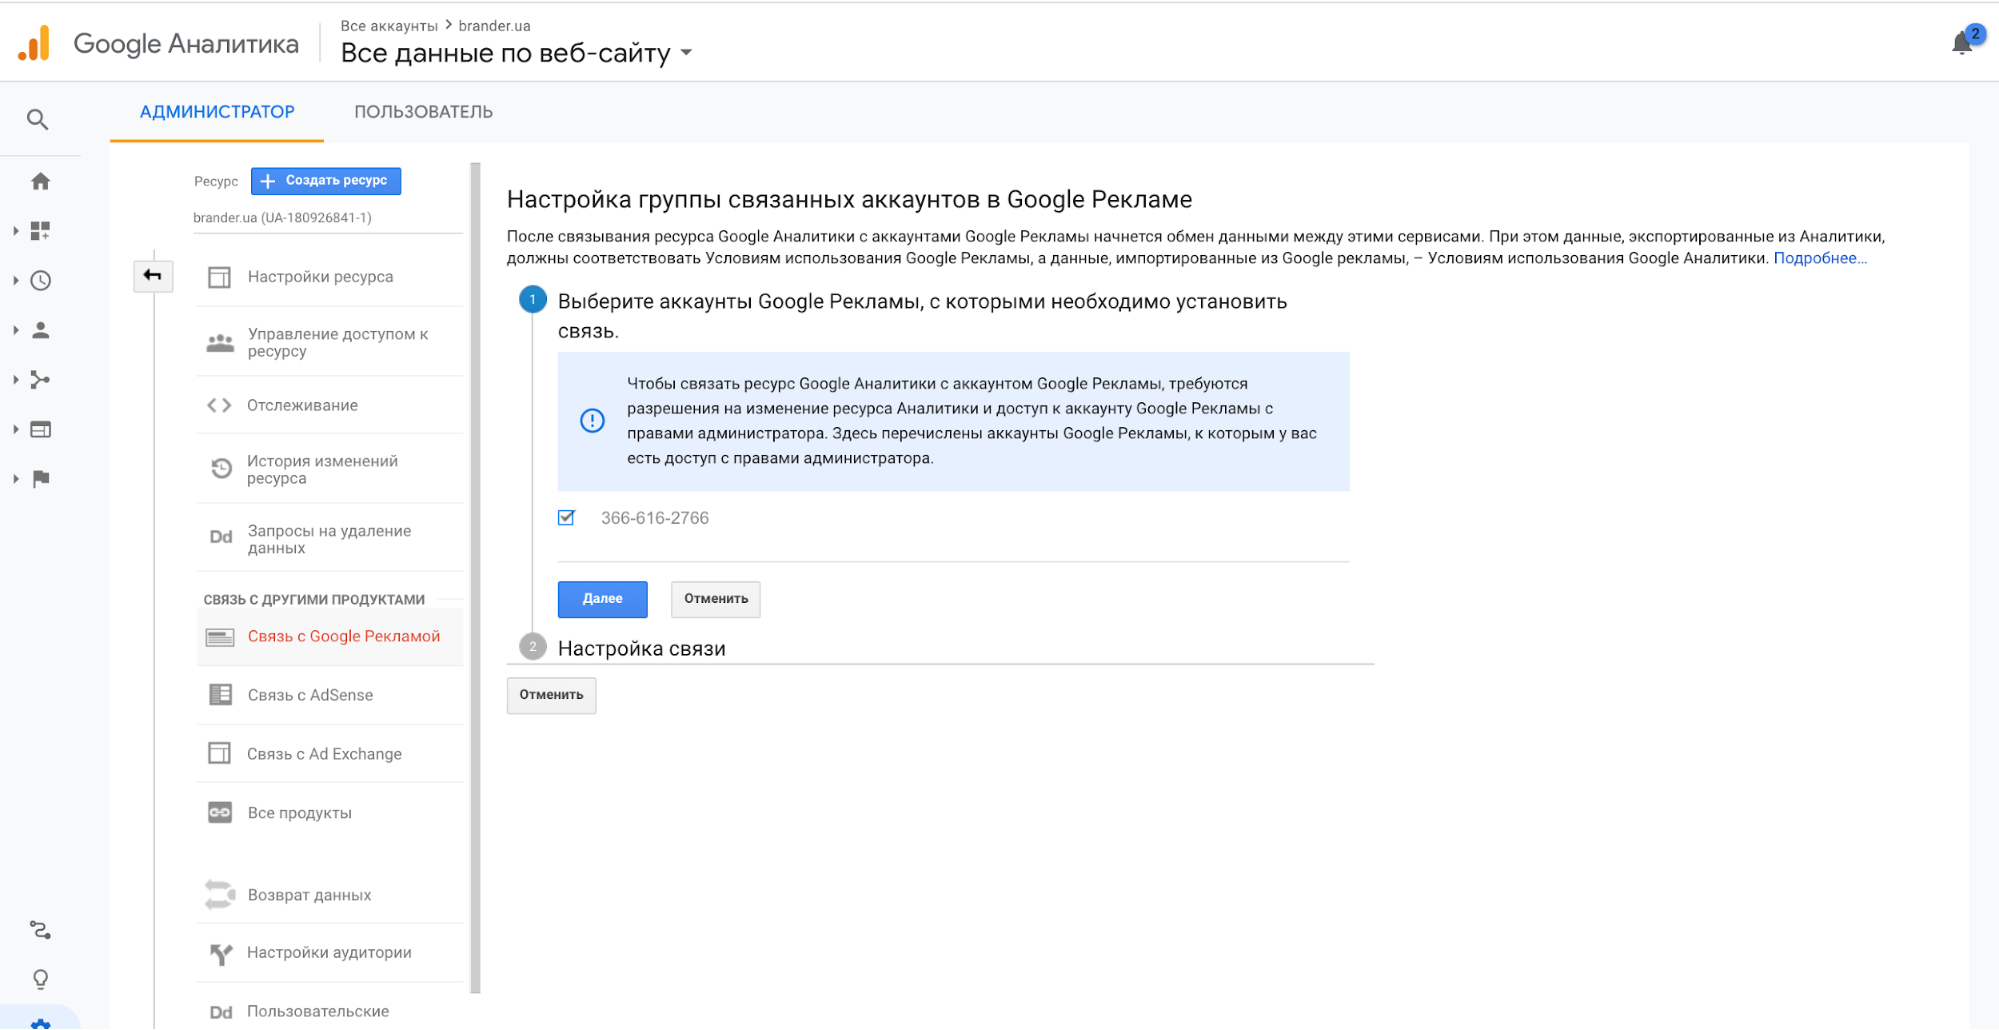Open the Подробнее link
1999x1030 pixels.
pos(1819,258)
